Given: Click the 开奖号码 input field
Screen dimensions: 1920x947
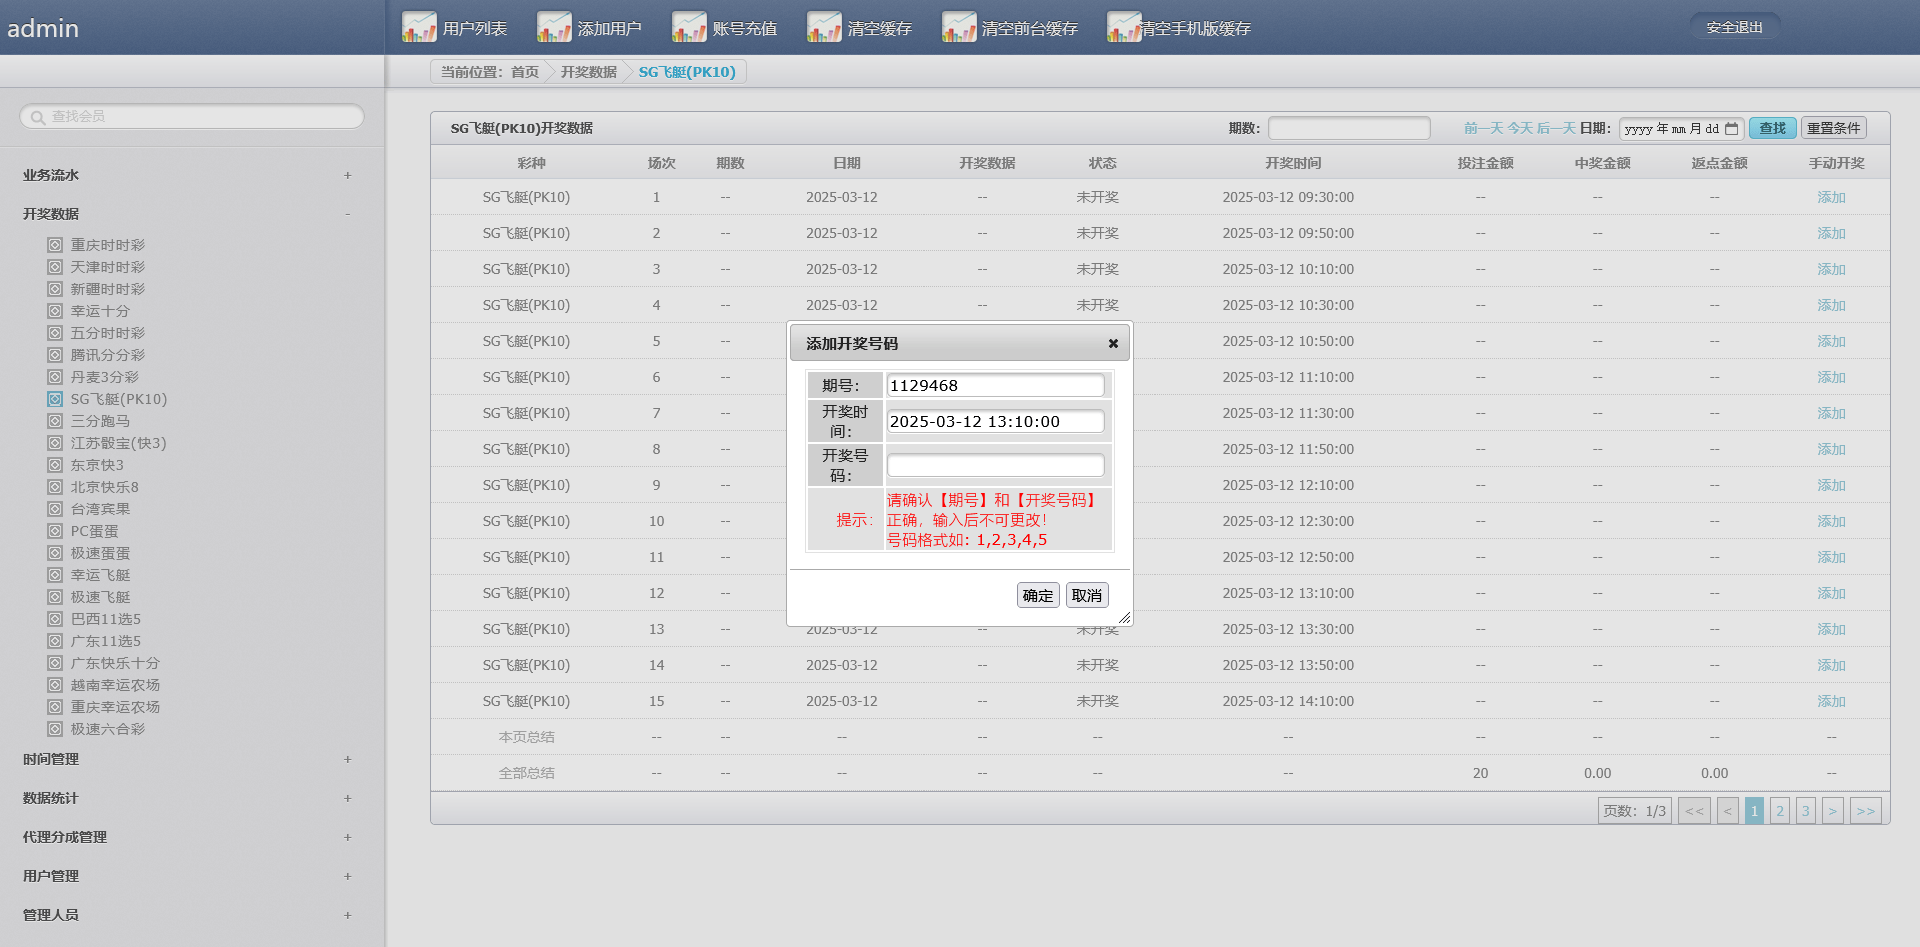Looking at the screenshot, I should tap(995, 466).
